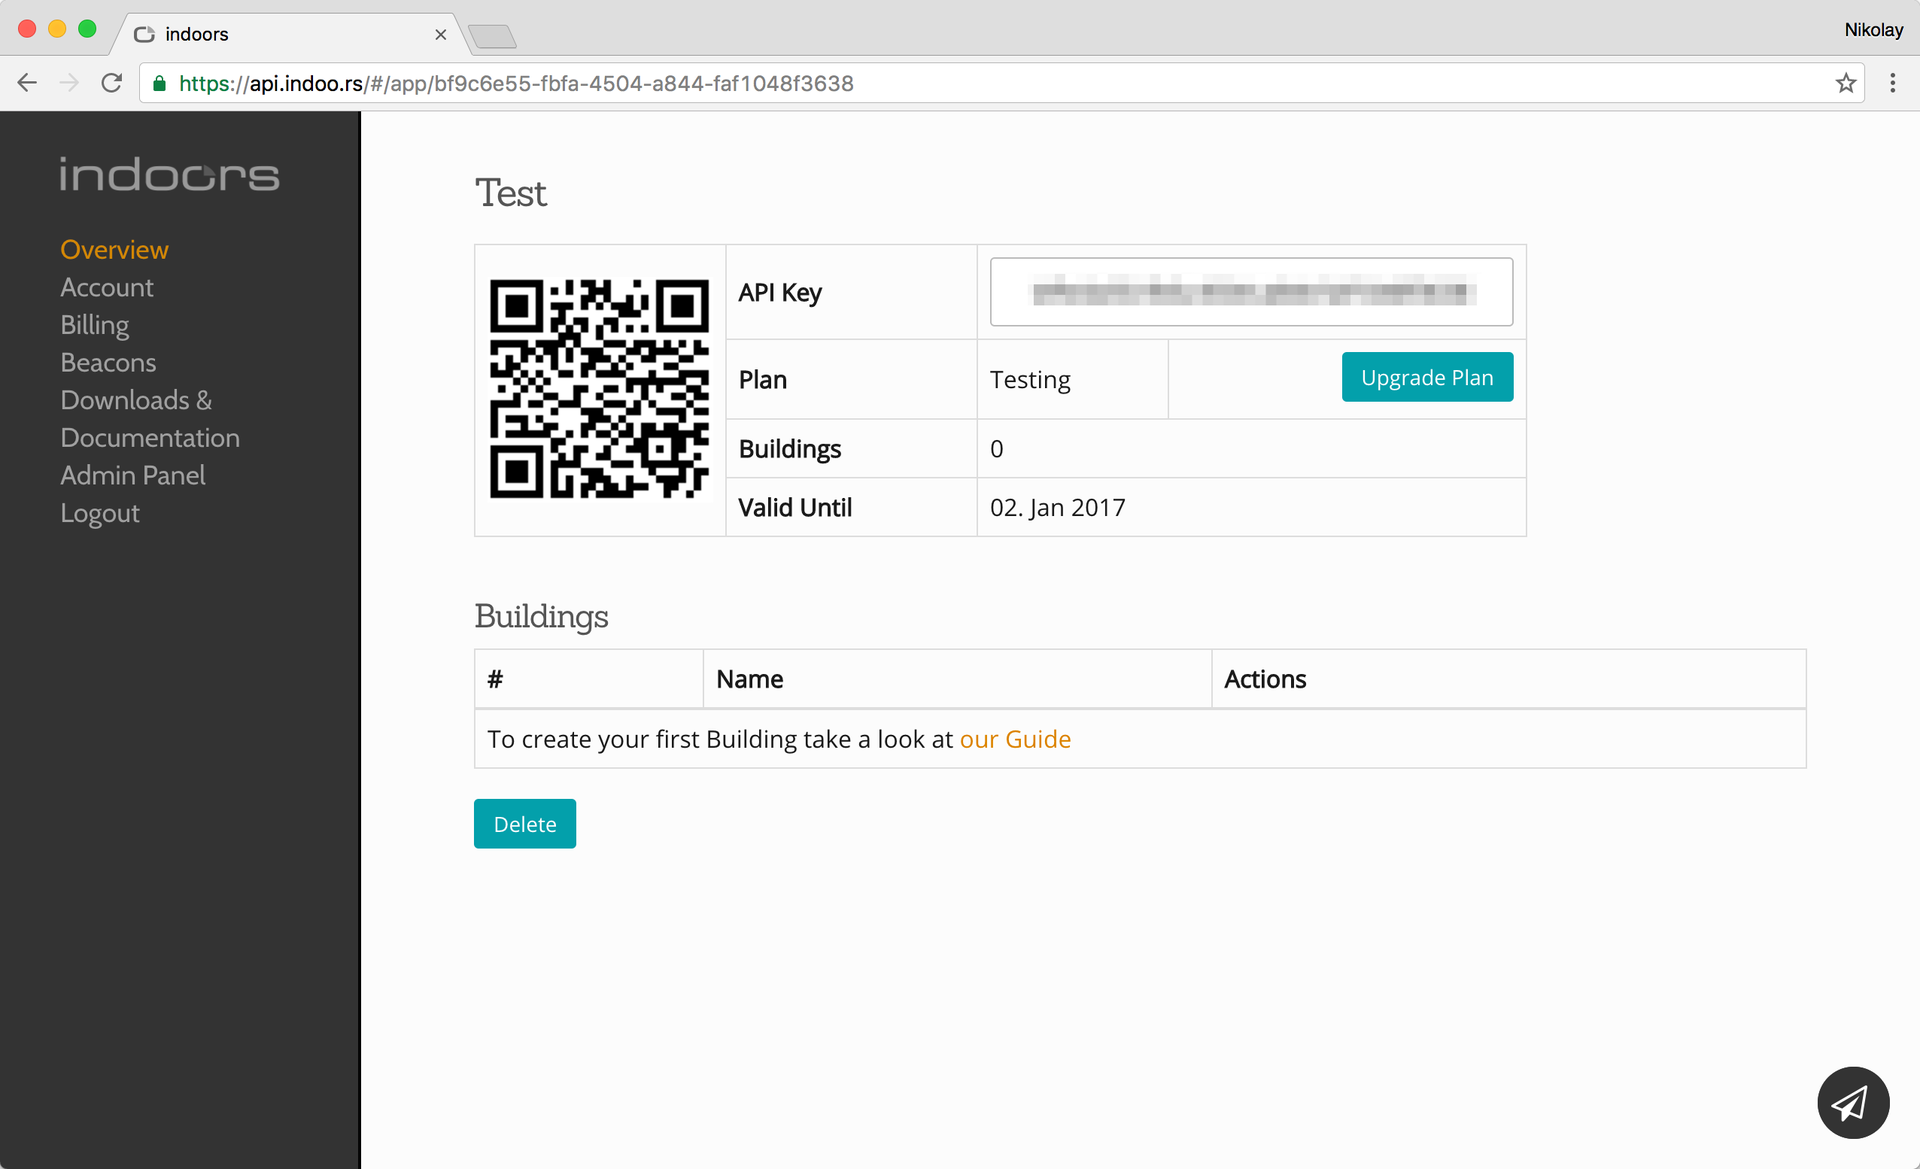Open the Admin Panel
1920x1169 pixels.
(132, 475)
